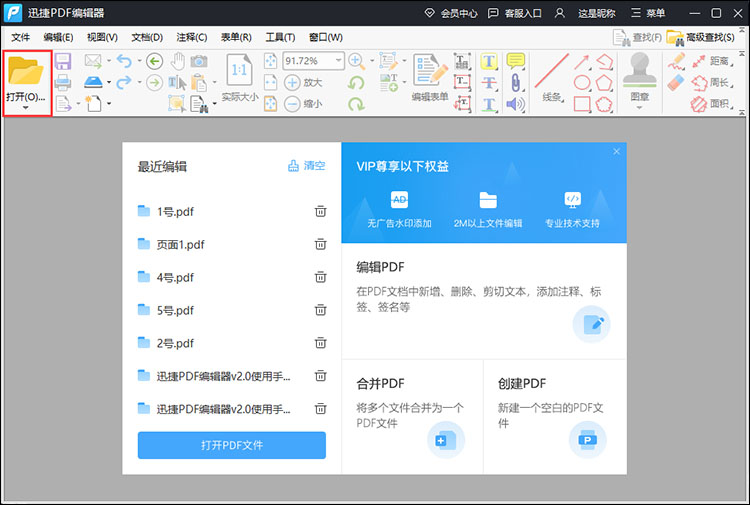Click the paperclip file attachment icon

tap(515, 83)
